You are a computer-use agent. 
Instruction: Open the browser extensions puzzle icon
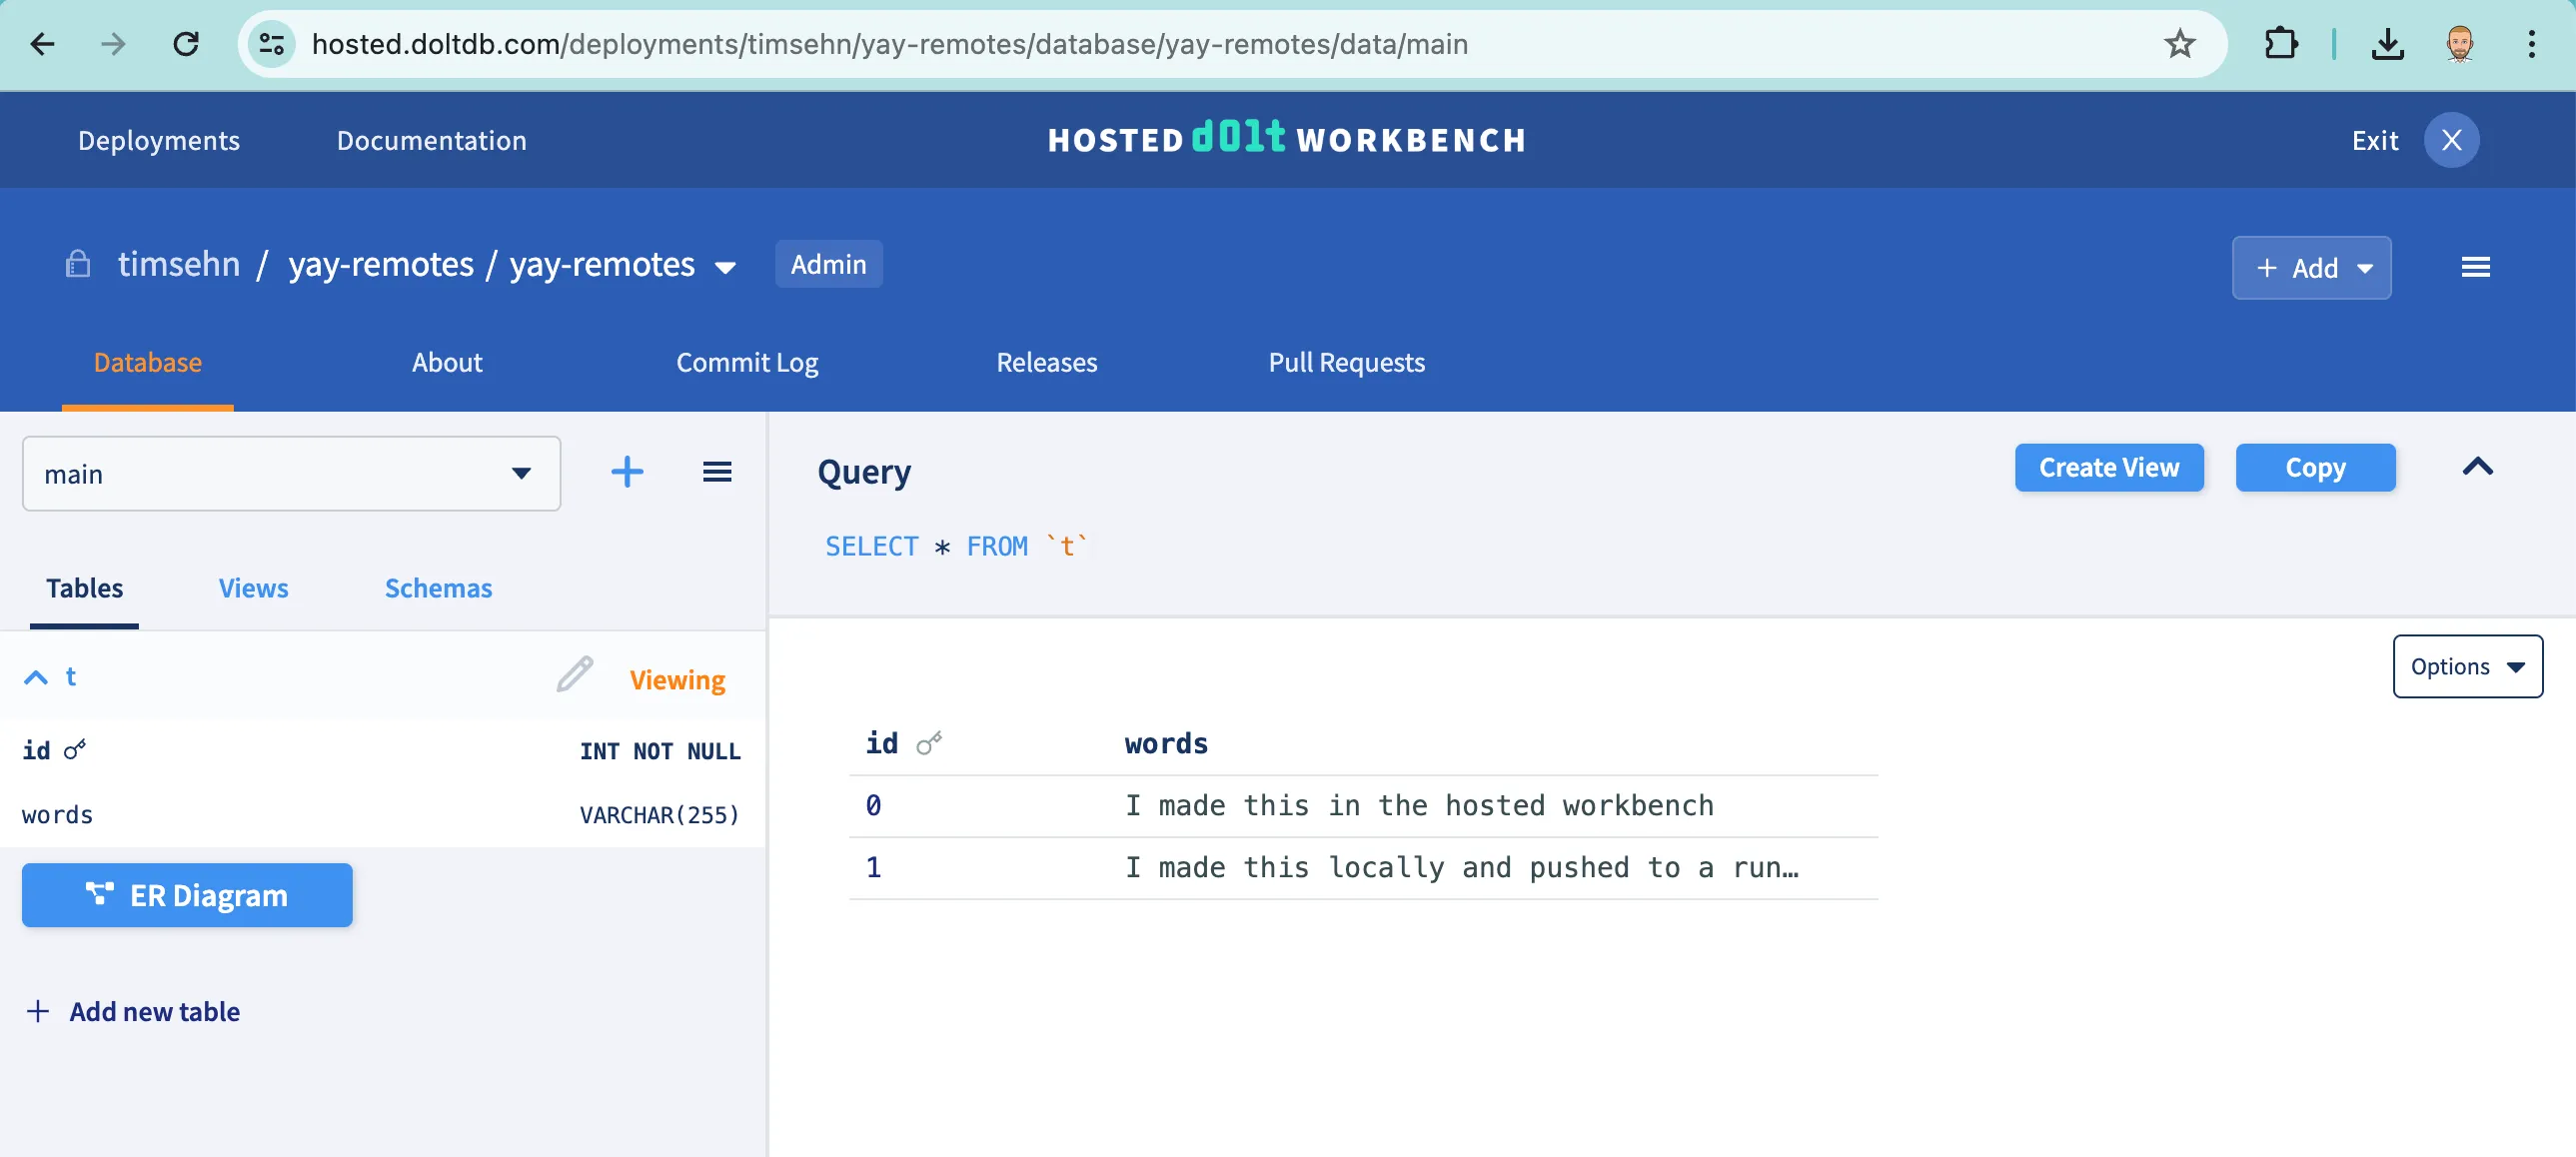2280,44
